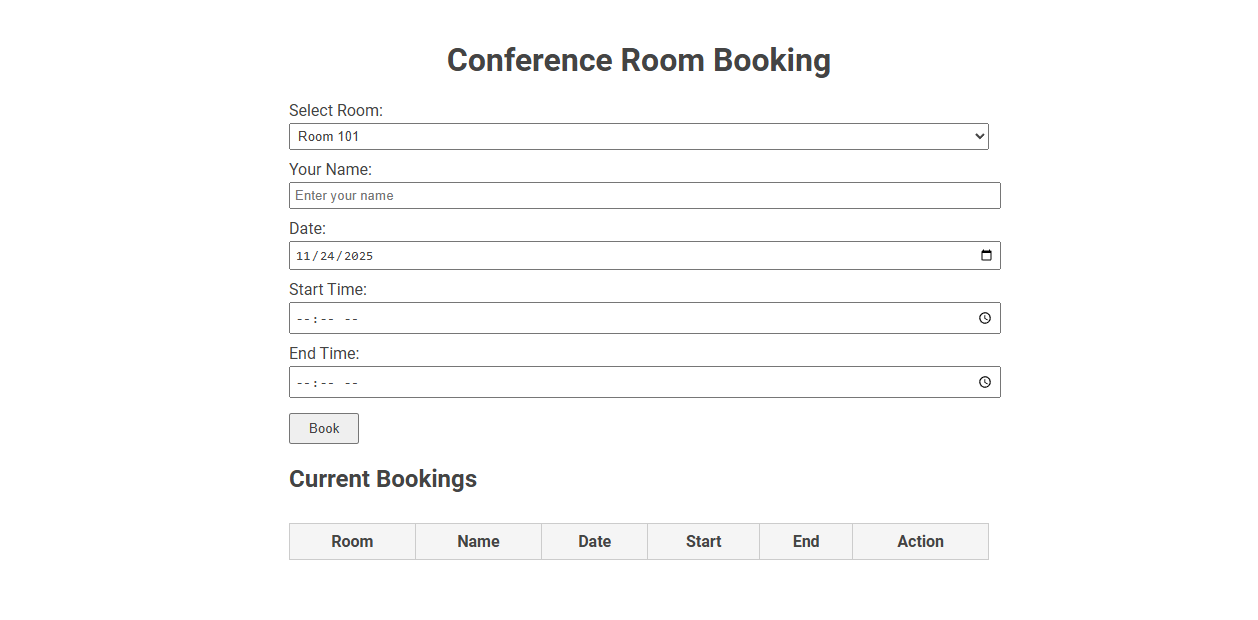Open the calendar picker for the Date field
This screenshot has width=1258, height=620.
coord(985,255)
